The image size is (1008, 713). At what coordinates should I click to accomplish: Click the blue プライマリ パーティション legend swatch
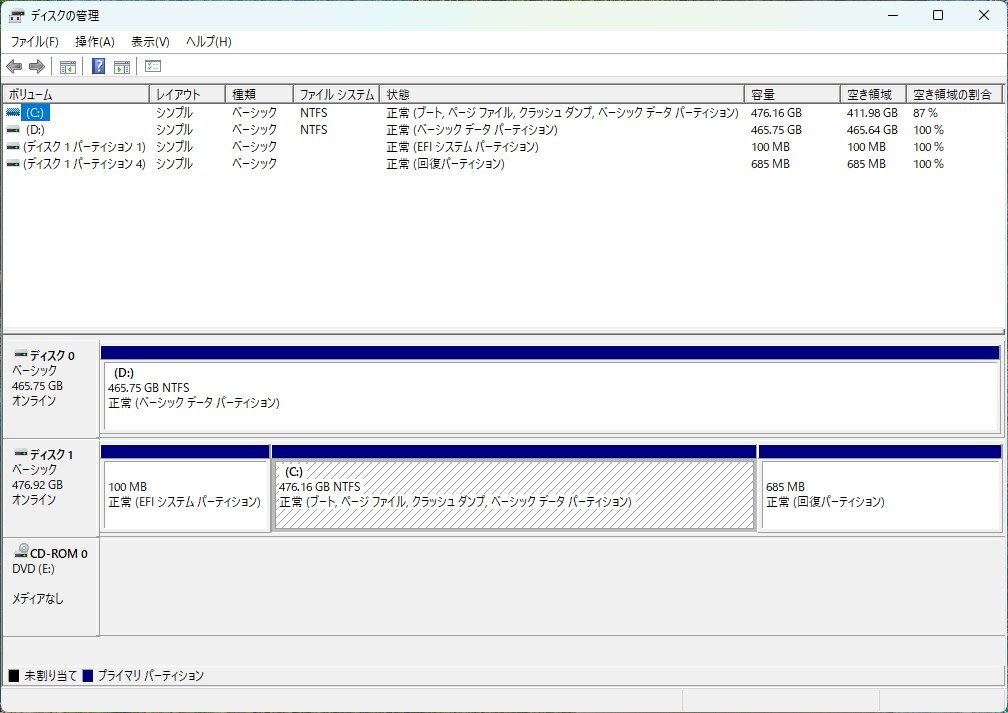tap(88, 676)
